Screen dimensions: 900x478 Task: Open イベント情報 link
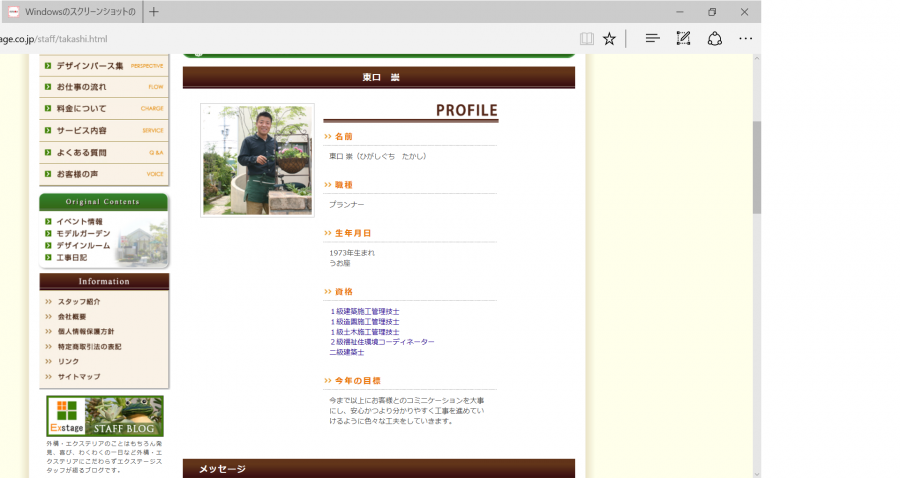coord(79,221)
